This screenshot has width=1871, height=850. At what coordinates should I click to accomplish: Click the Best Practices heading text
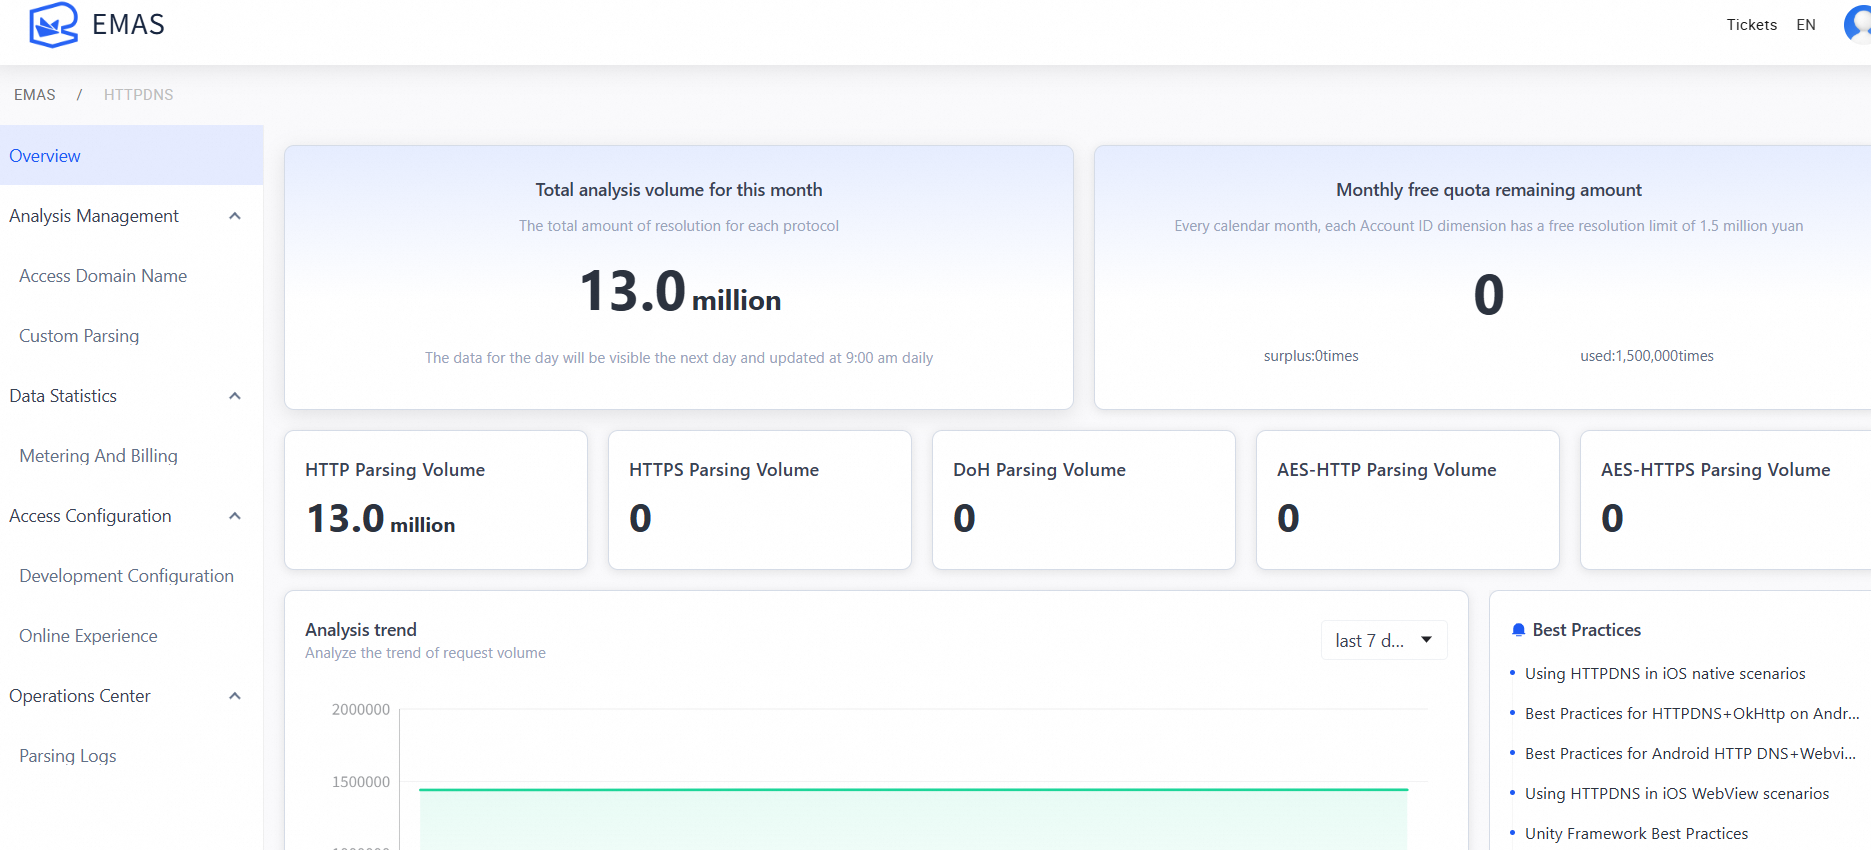click(1587, 630)
